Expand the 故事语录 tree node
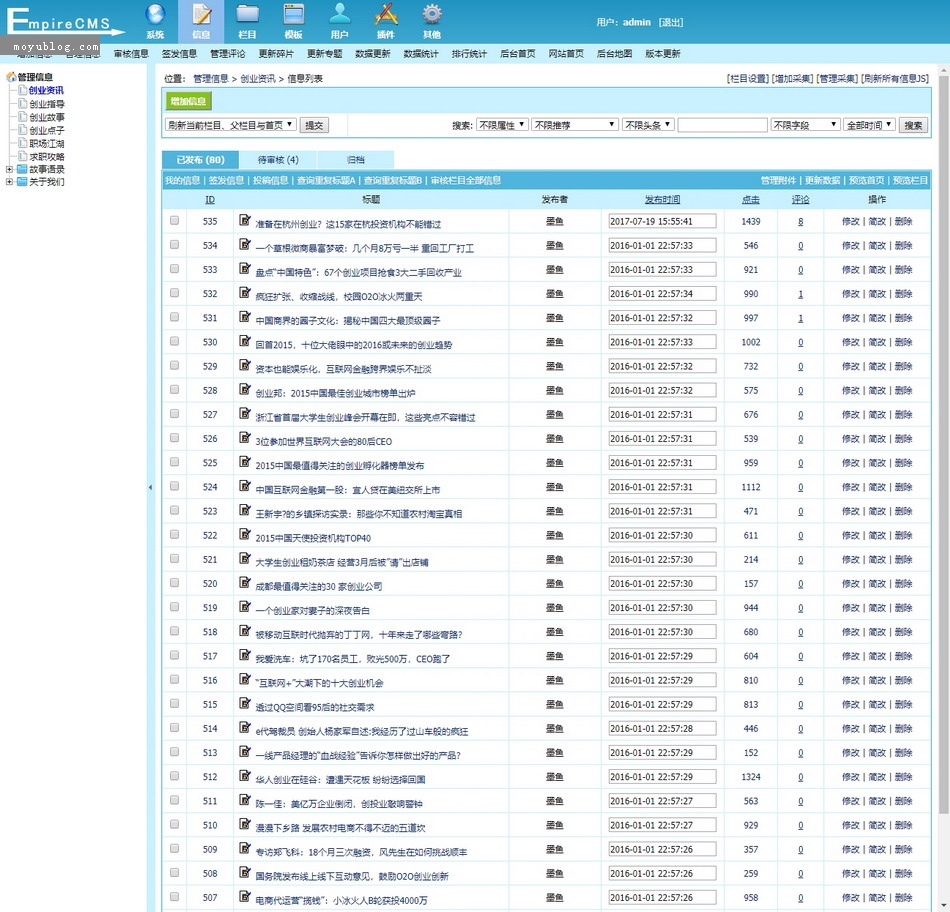950x912 pixels. tap(9, 169)
